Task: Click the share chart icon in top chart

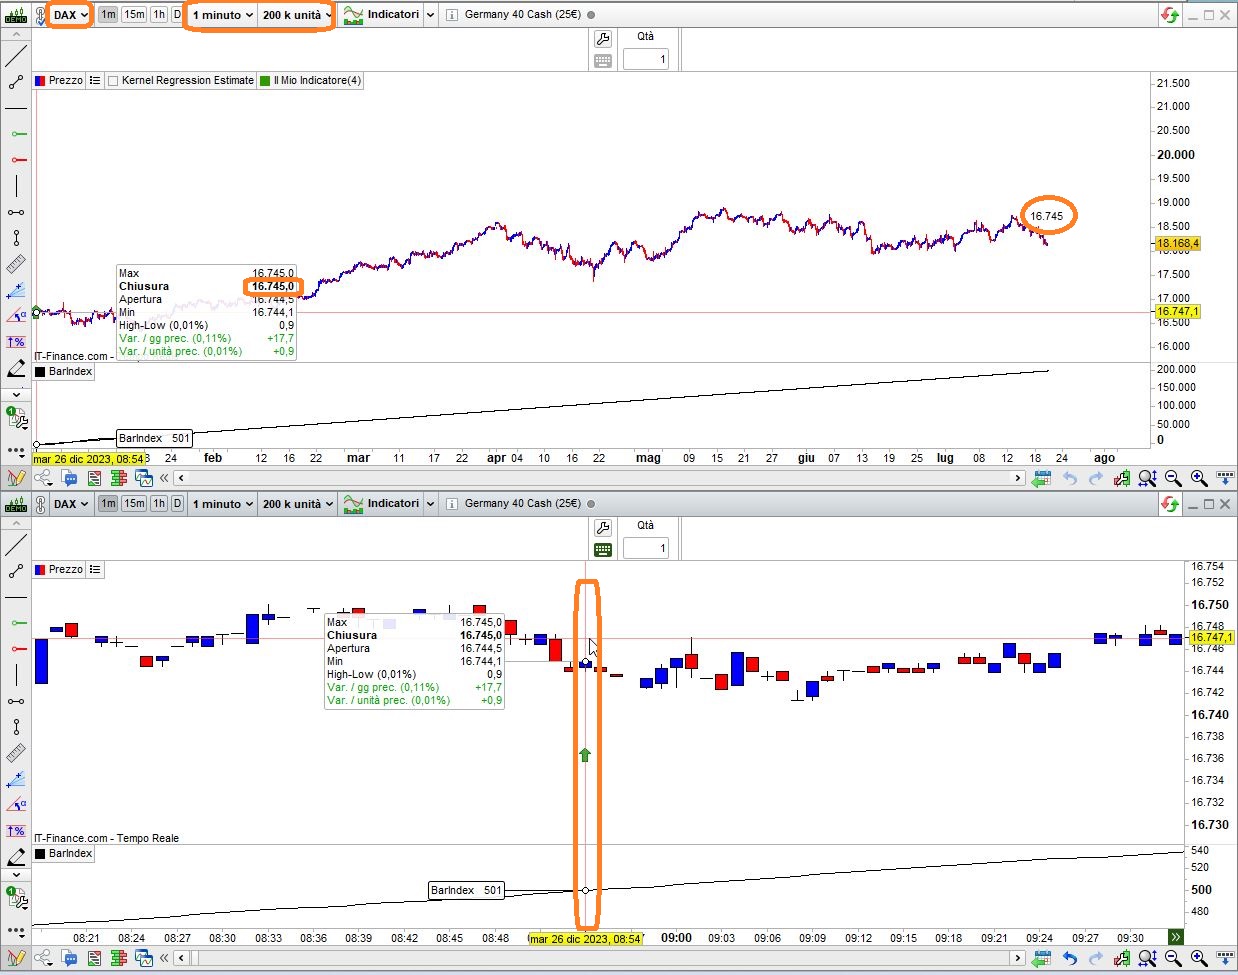Action: (x=43, y=478)
